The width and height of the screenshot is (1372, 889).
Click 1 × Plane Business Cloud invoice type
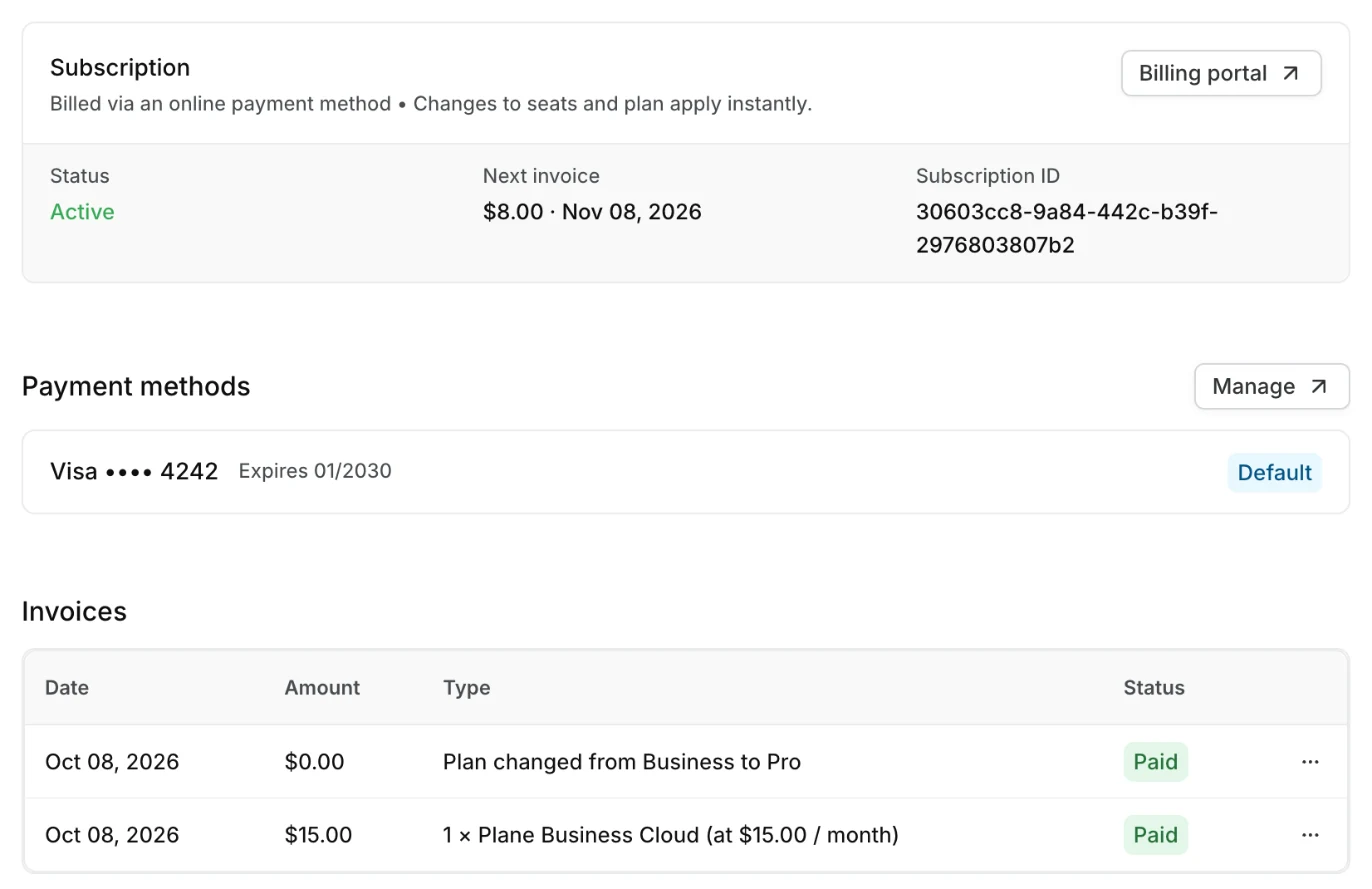671,835
